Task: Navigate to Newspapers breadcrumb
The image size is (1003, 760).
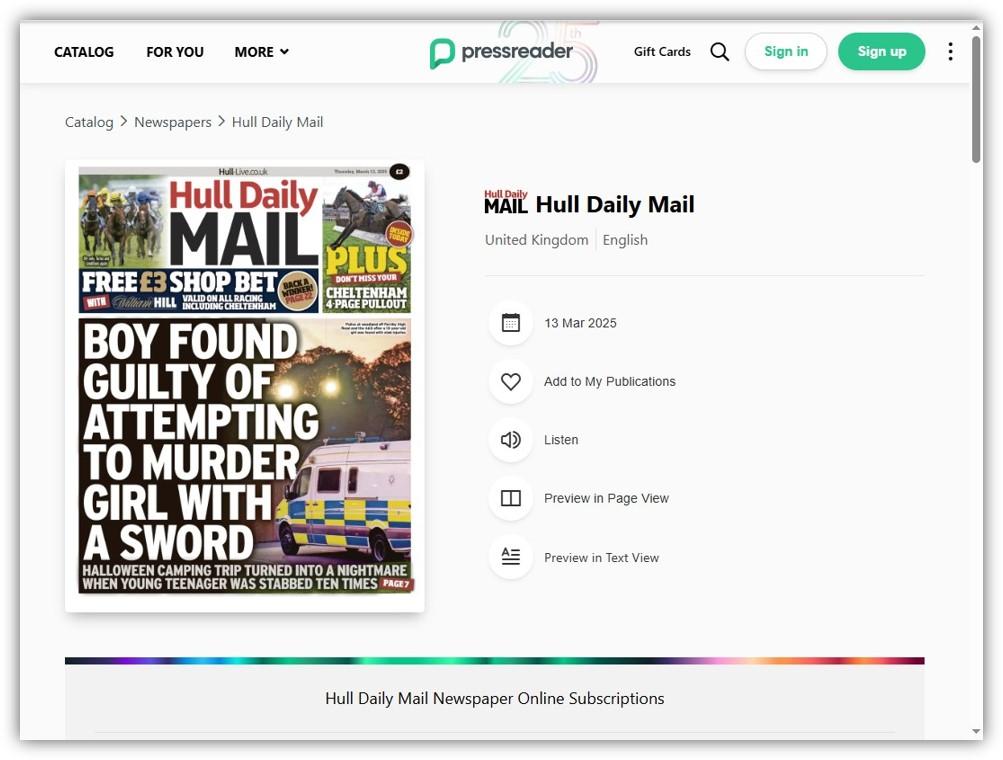Action: 173,122
